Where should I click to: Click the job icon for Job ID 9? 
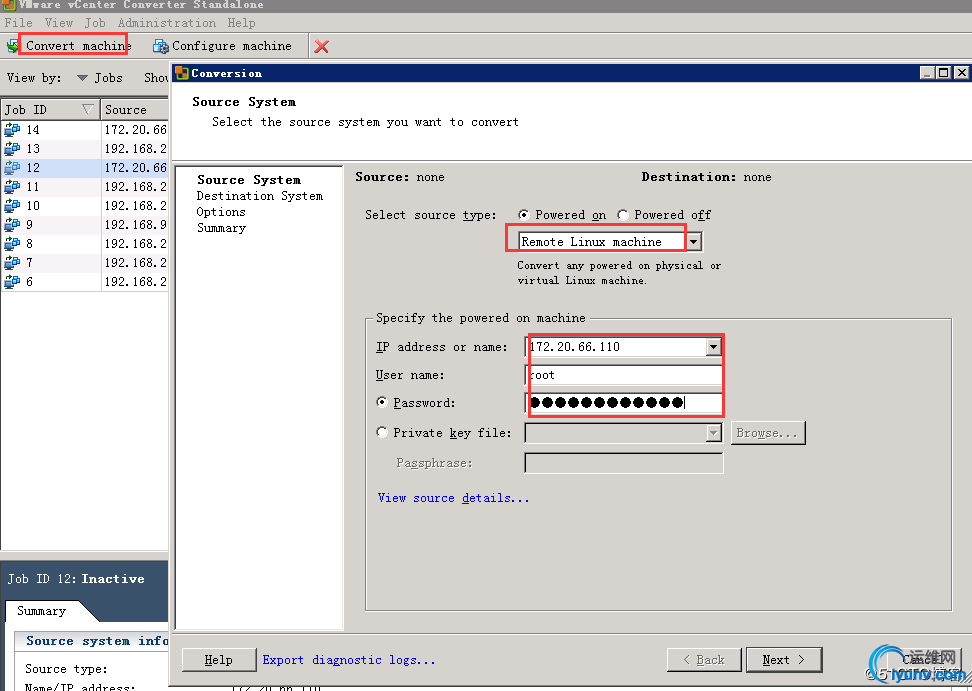coord(12,224)
